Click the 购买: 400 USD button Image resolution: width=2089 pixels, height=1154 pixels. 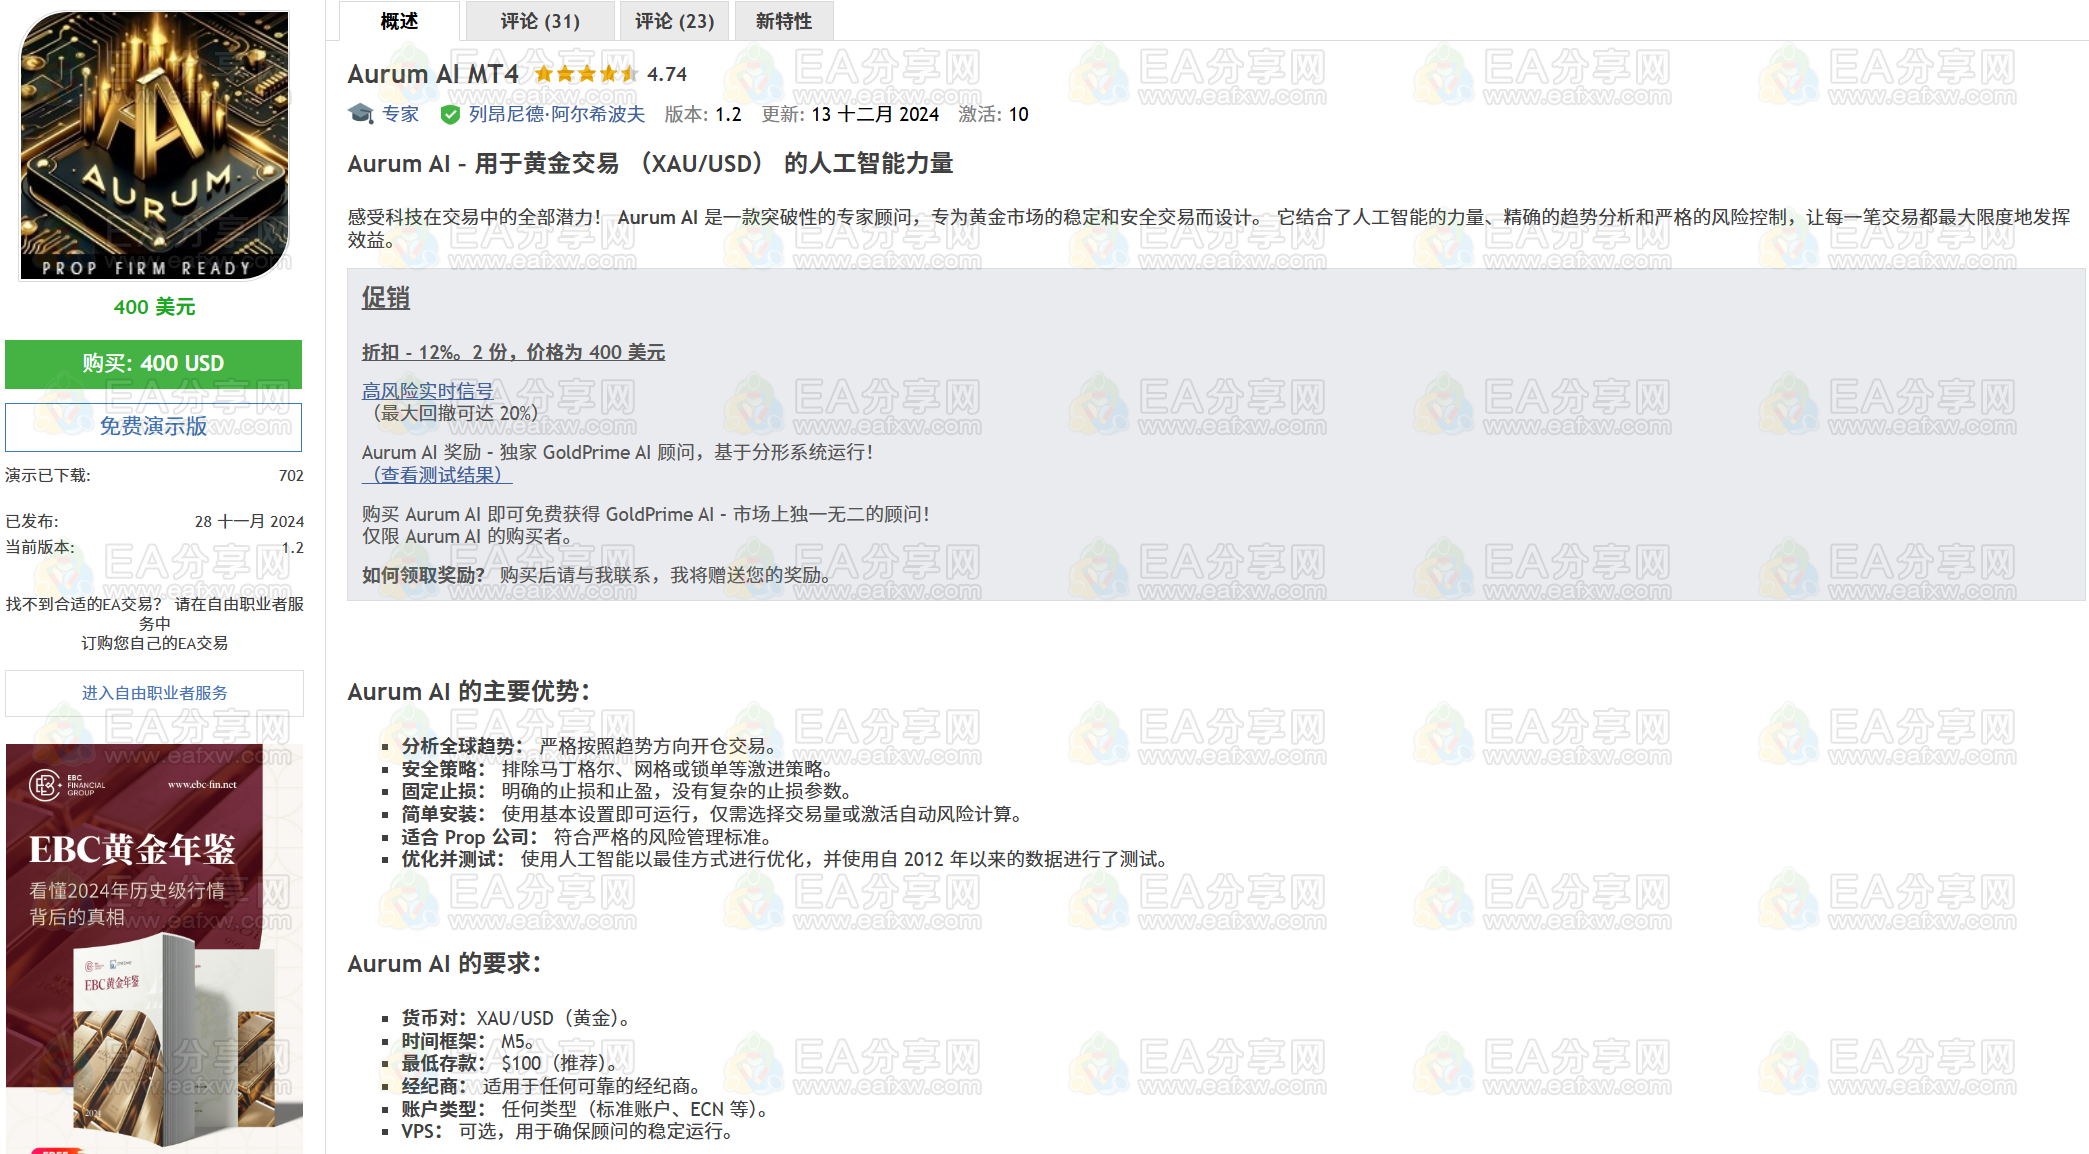[x=154, y=364]
